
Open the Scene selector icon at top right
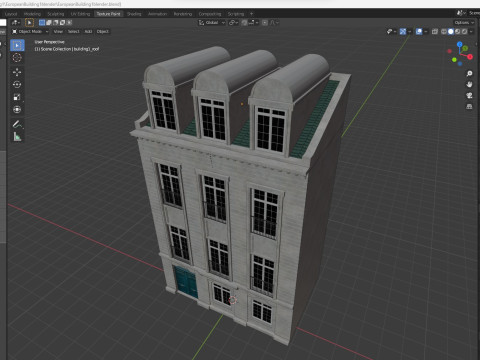(460, 13)
